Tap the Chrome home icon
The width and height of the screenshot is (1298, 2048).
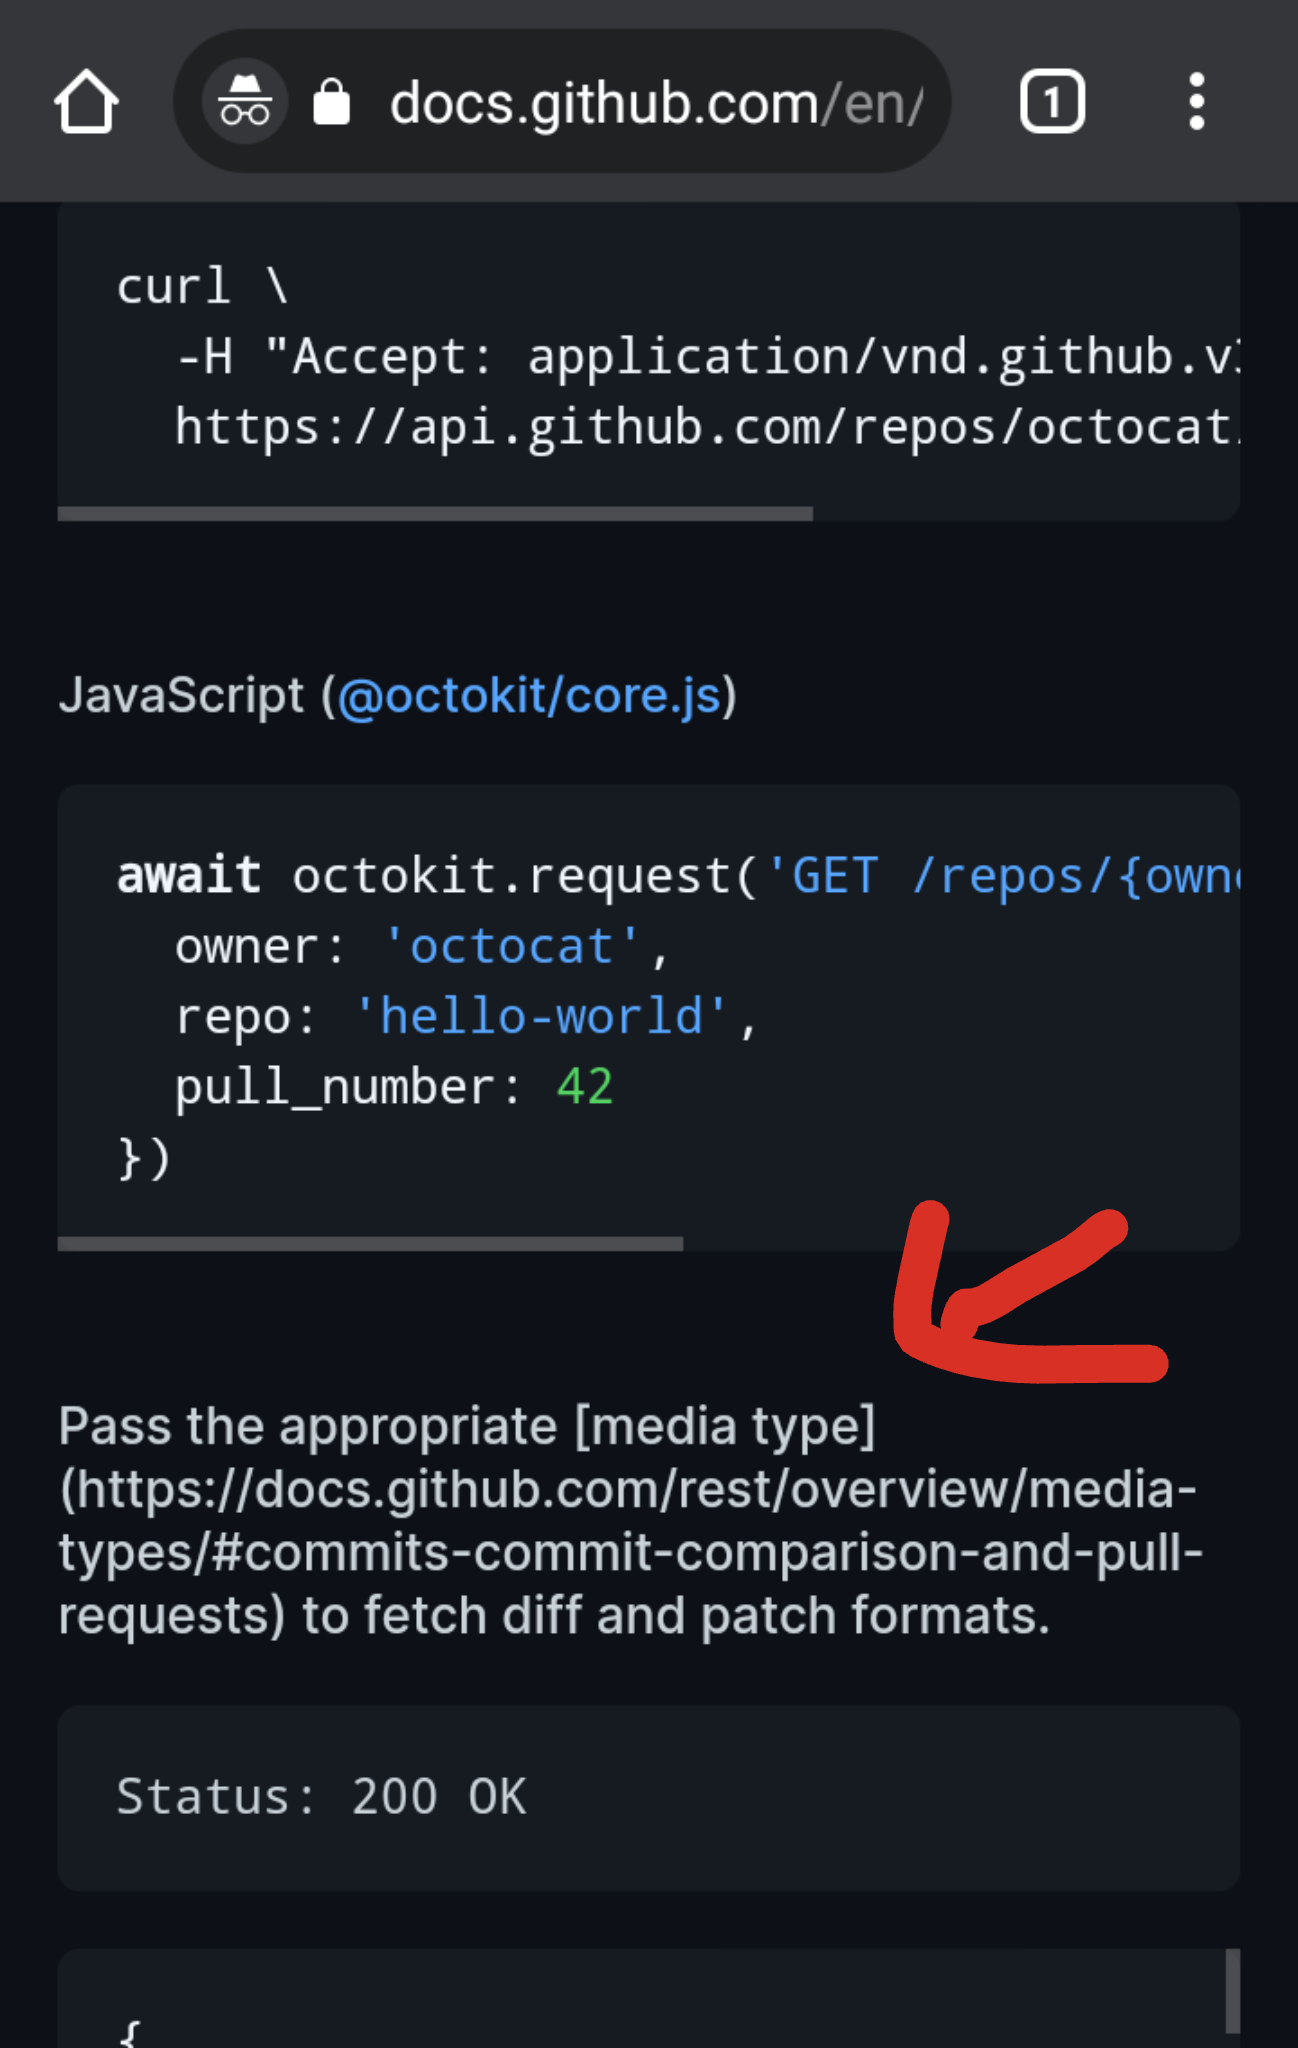click(86, 100)
